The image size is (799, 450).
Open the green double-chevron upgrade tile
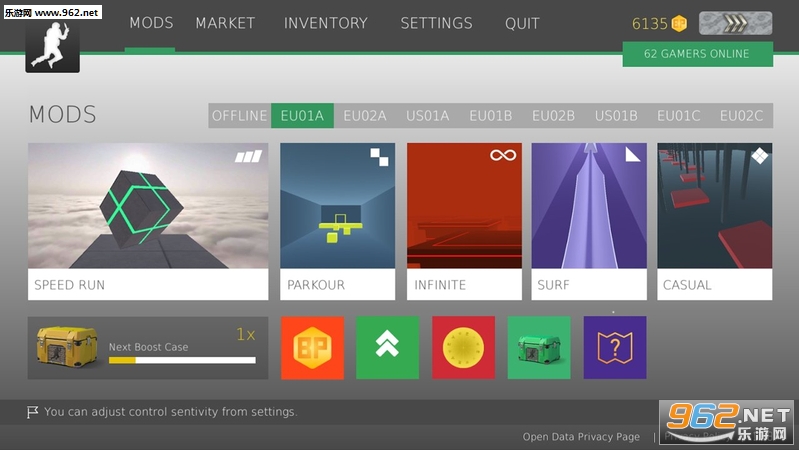pyautogui.click(x=387, y=348)
